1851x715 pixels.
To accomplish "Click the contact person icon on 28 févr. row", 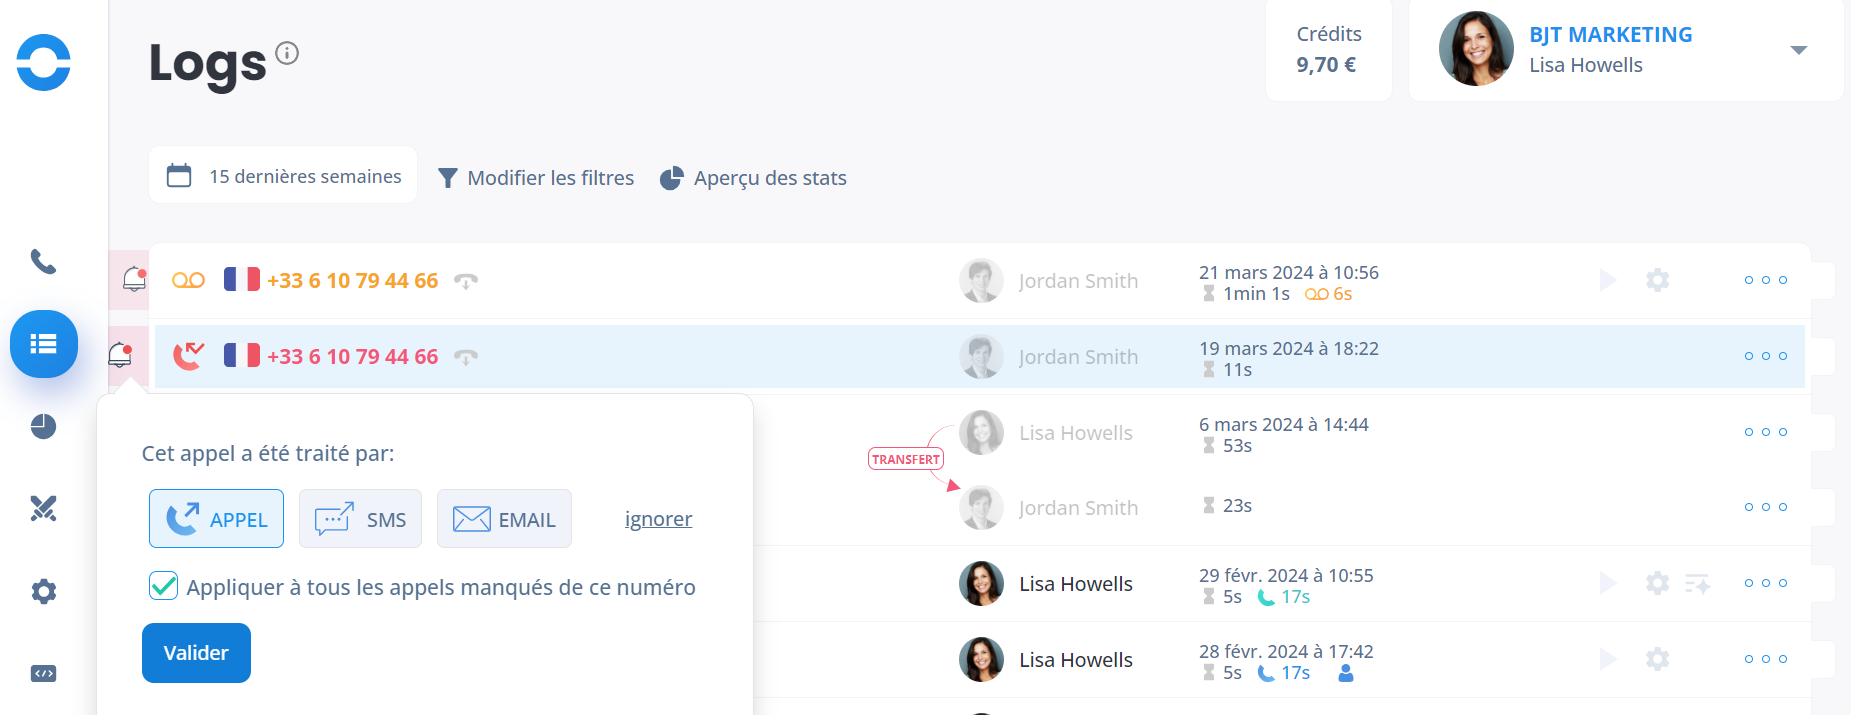I will (x=1346, y=673).
